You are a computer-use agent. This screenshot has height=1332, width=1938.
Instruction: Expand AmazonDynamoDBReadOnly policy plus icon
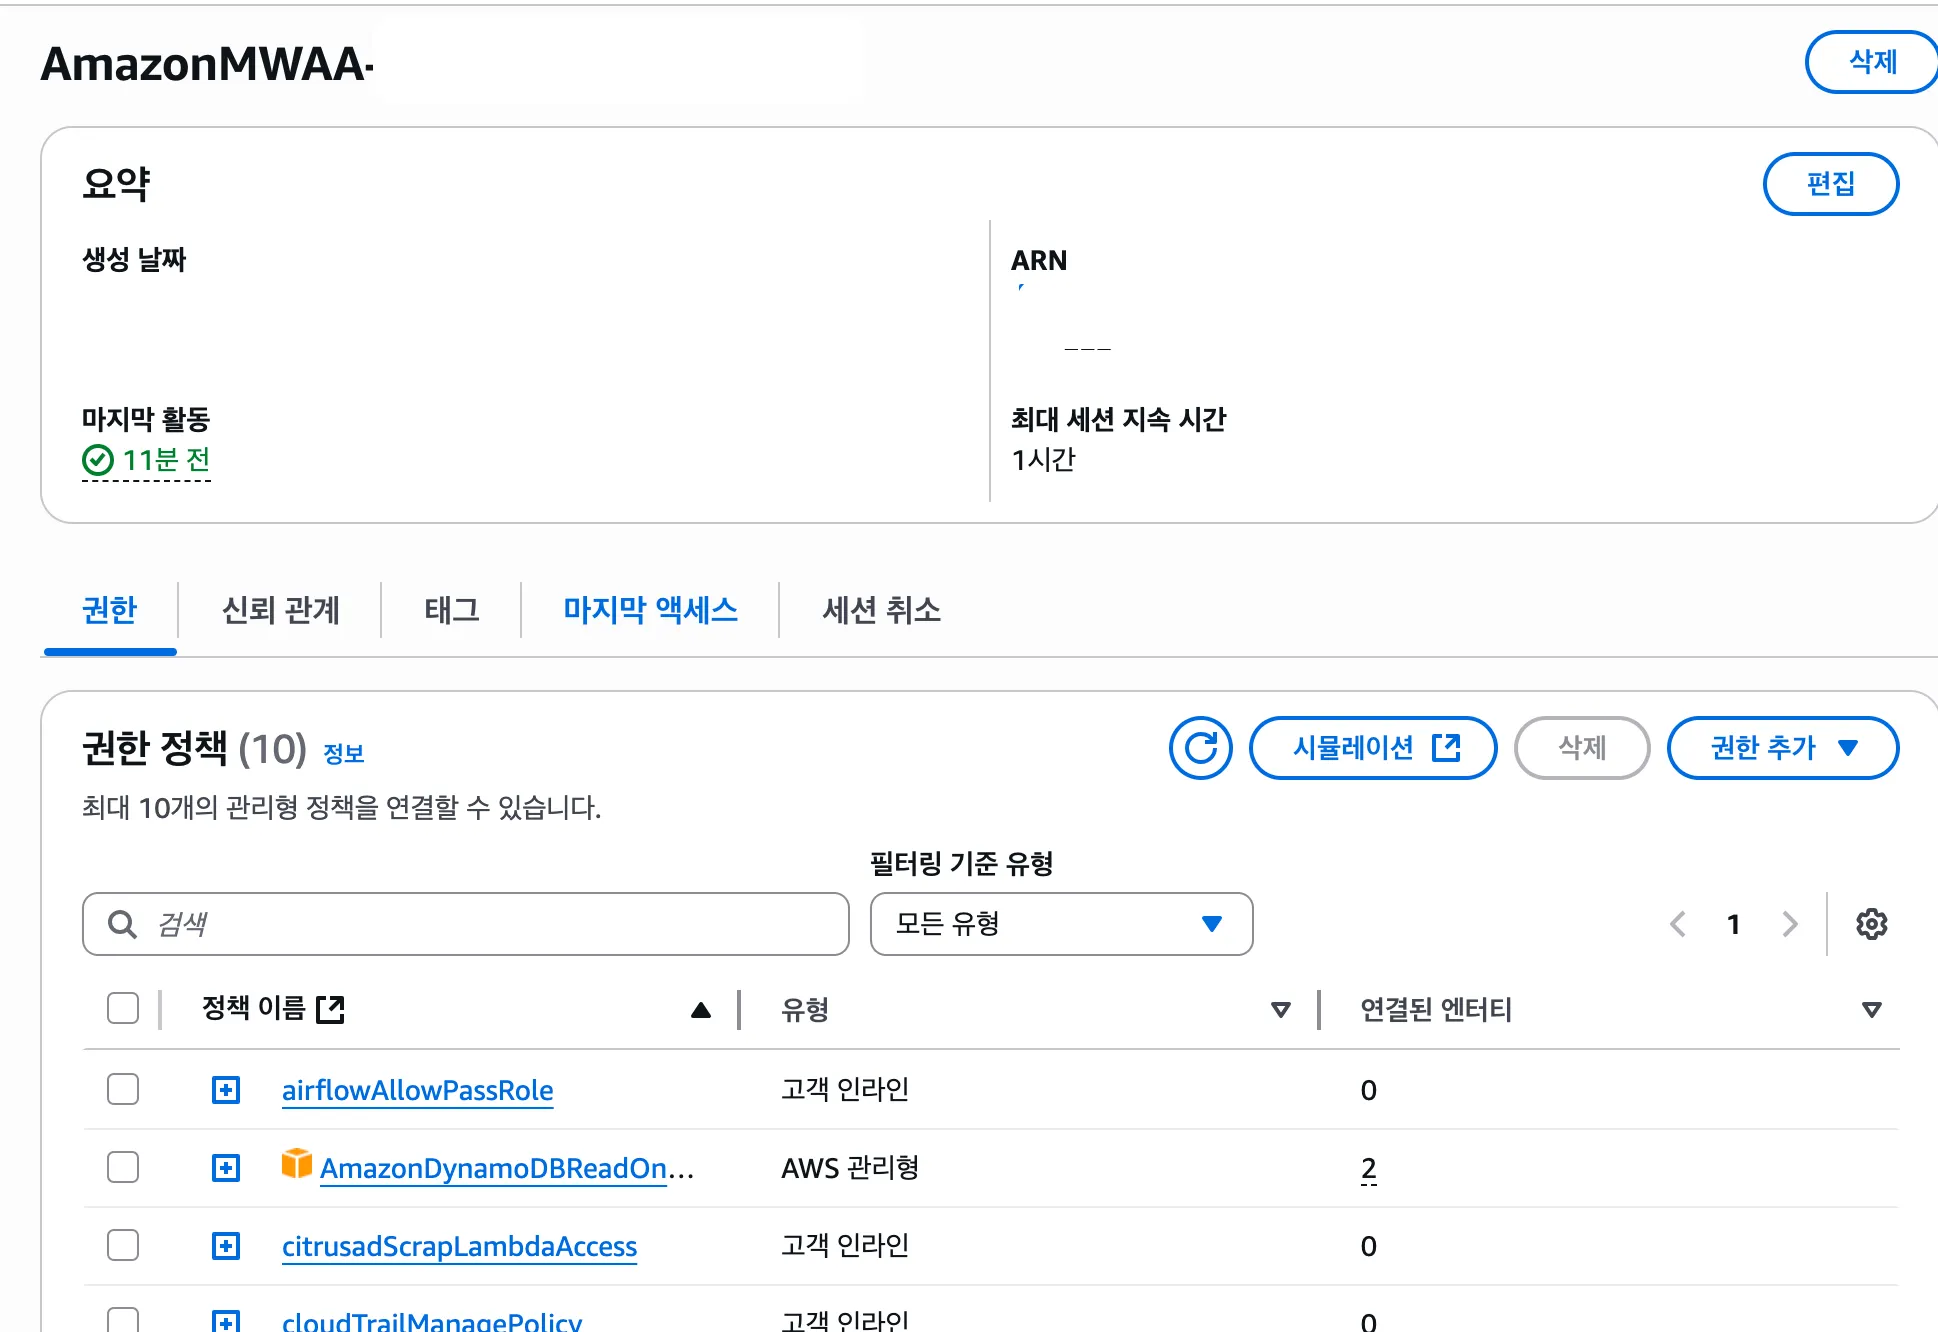pos(226,1168)
